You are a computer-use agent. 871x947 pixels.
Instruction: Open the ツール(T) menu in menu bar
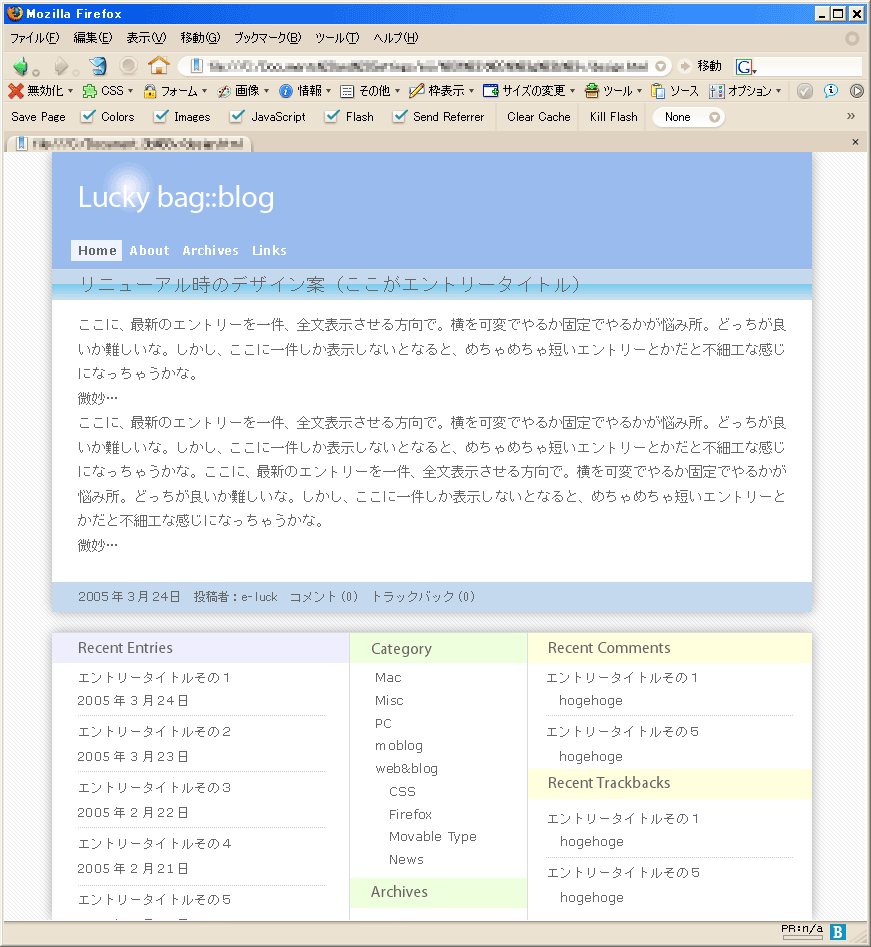pos(337,38)
